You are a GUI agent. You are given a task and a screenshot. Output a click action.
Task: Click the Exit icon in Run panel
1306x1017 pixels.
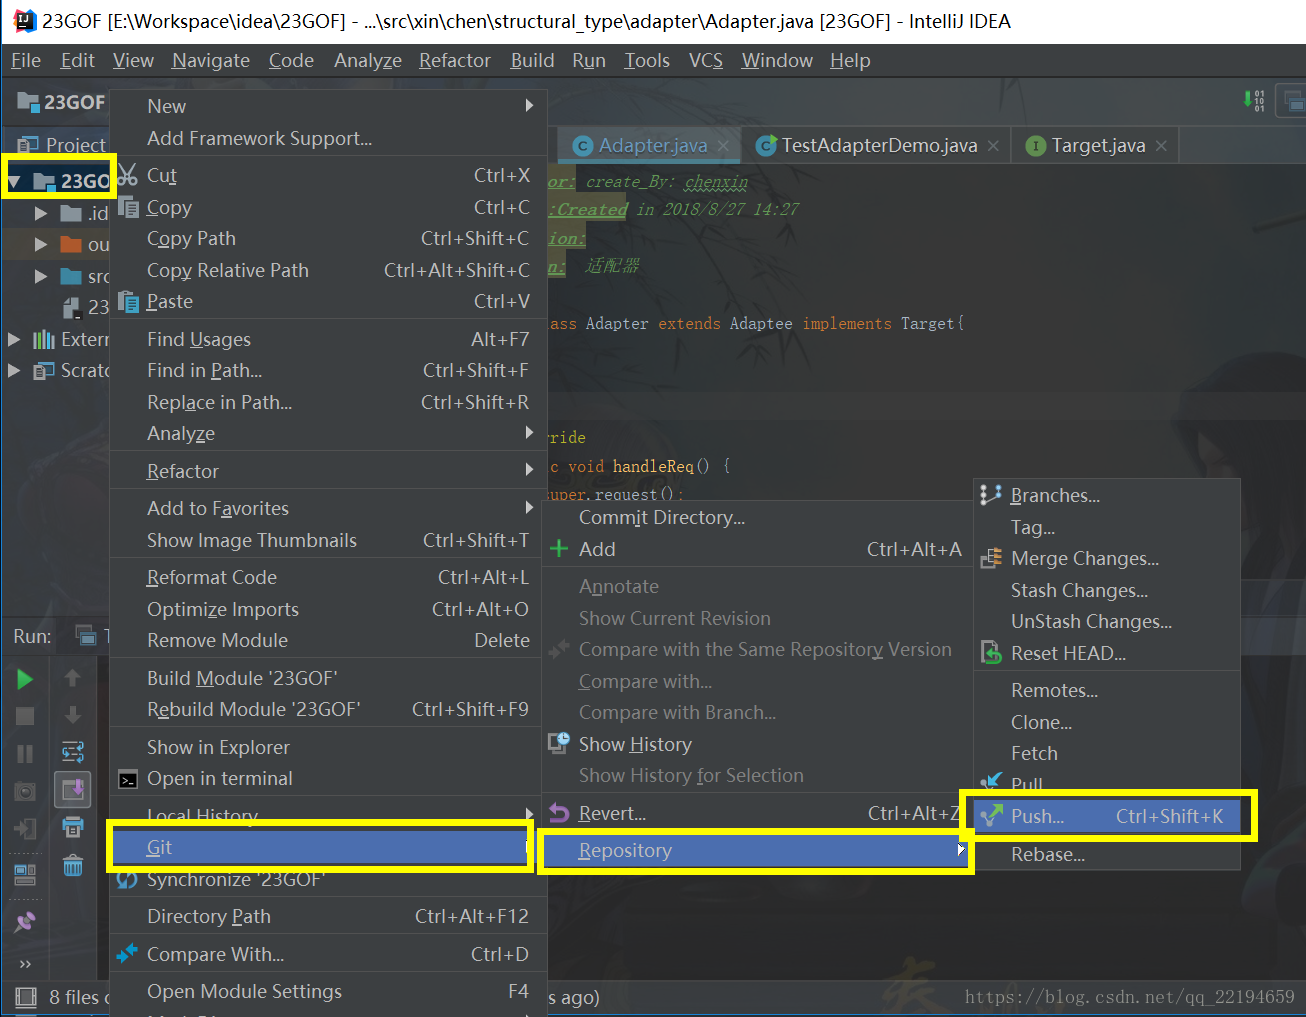pyautogui.click(x=25, y=828)
